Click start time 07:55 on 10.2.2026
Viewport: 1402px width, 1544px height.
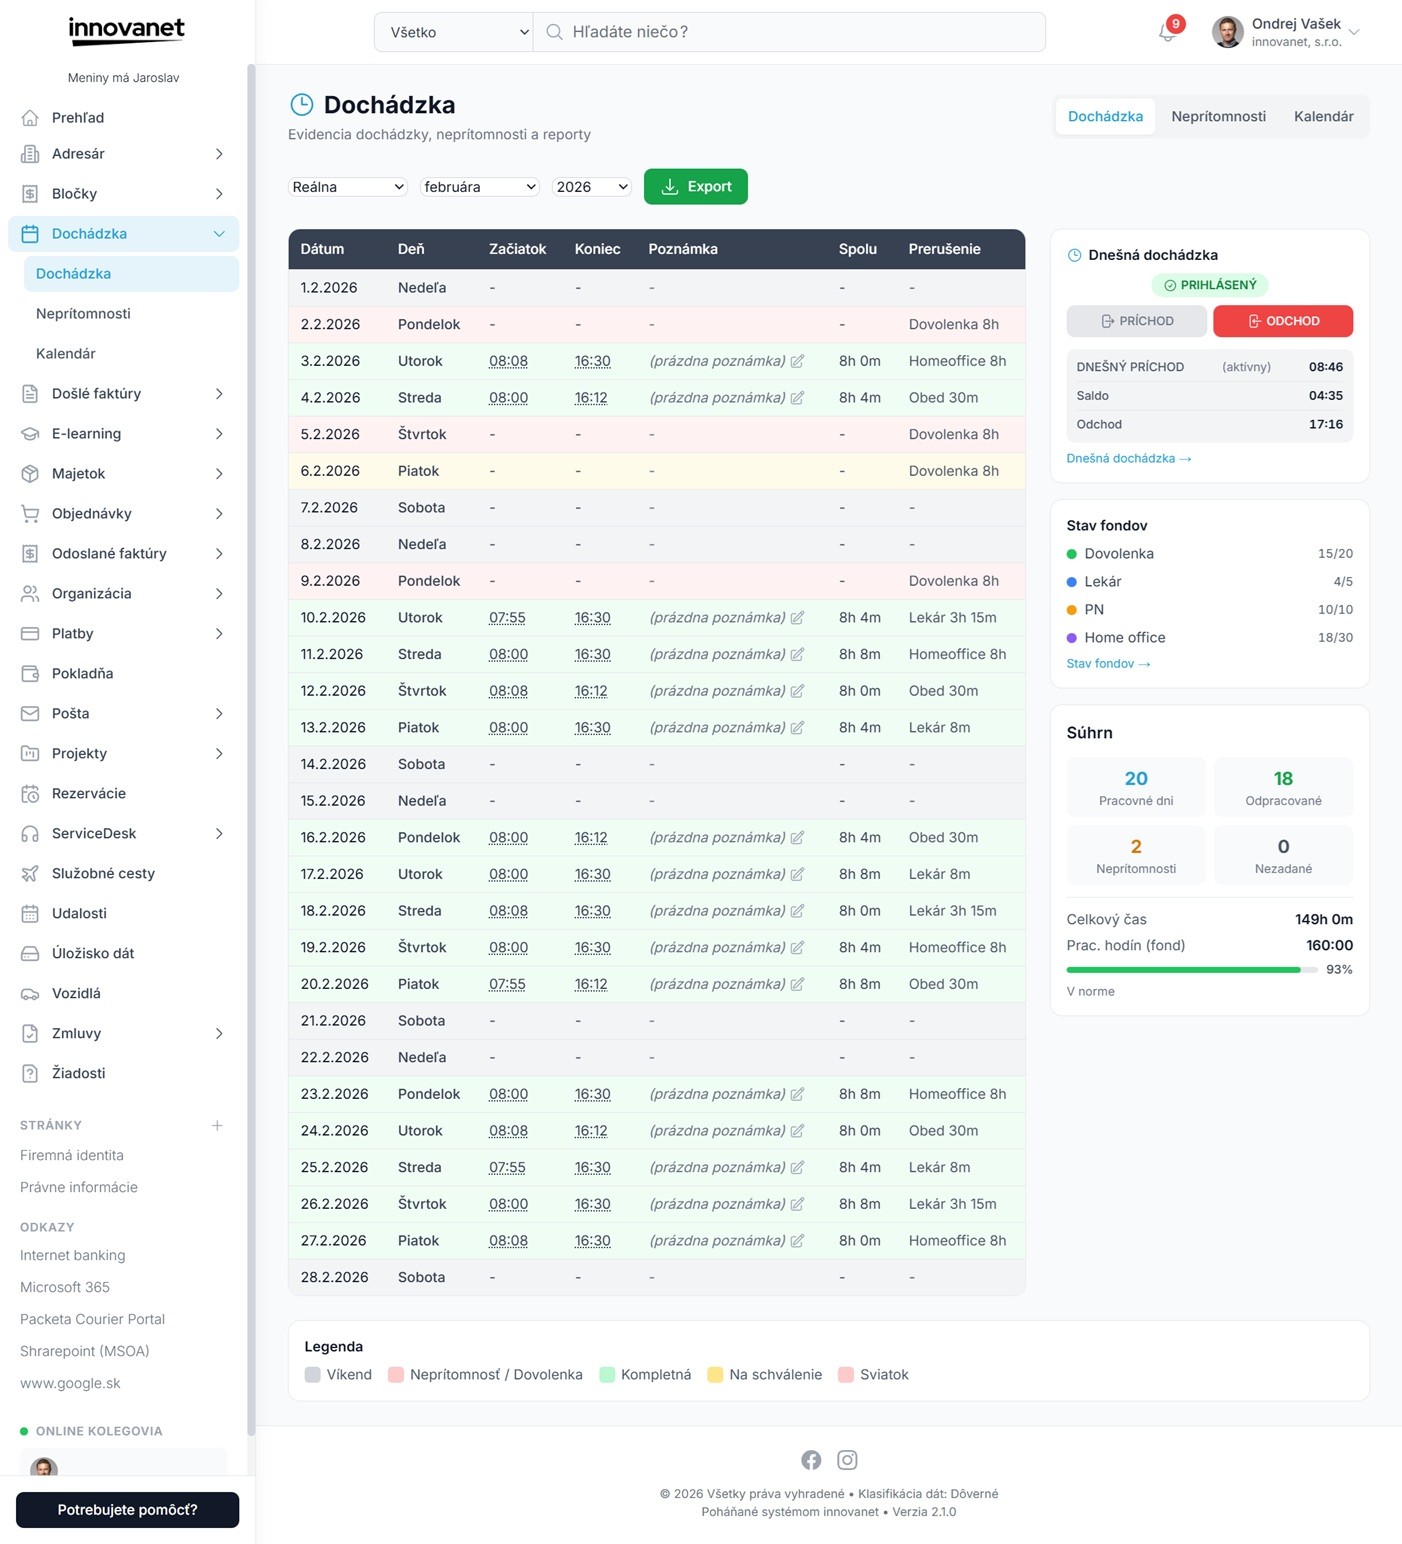coord(507,618)
